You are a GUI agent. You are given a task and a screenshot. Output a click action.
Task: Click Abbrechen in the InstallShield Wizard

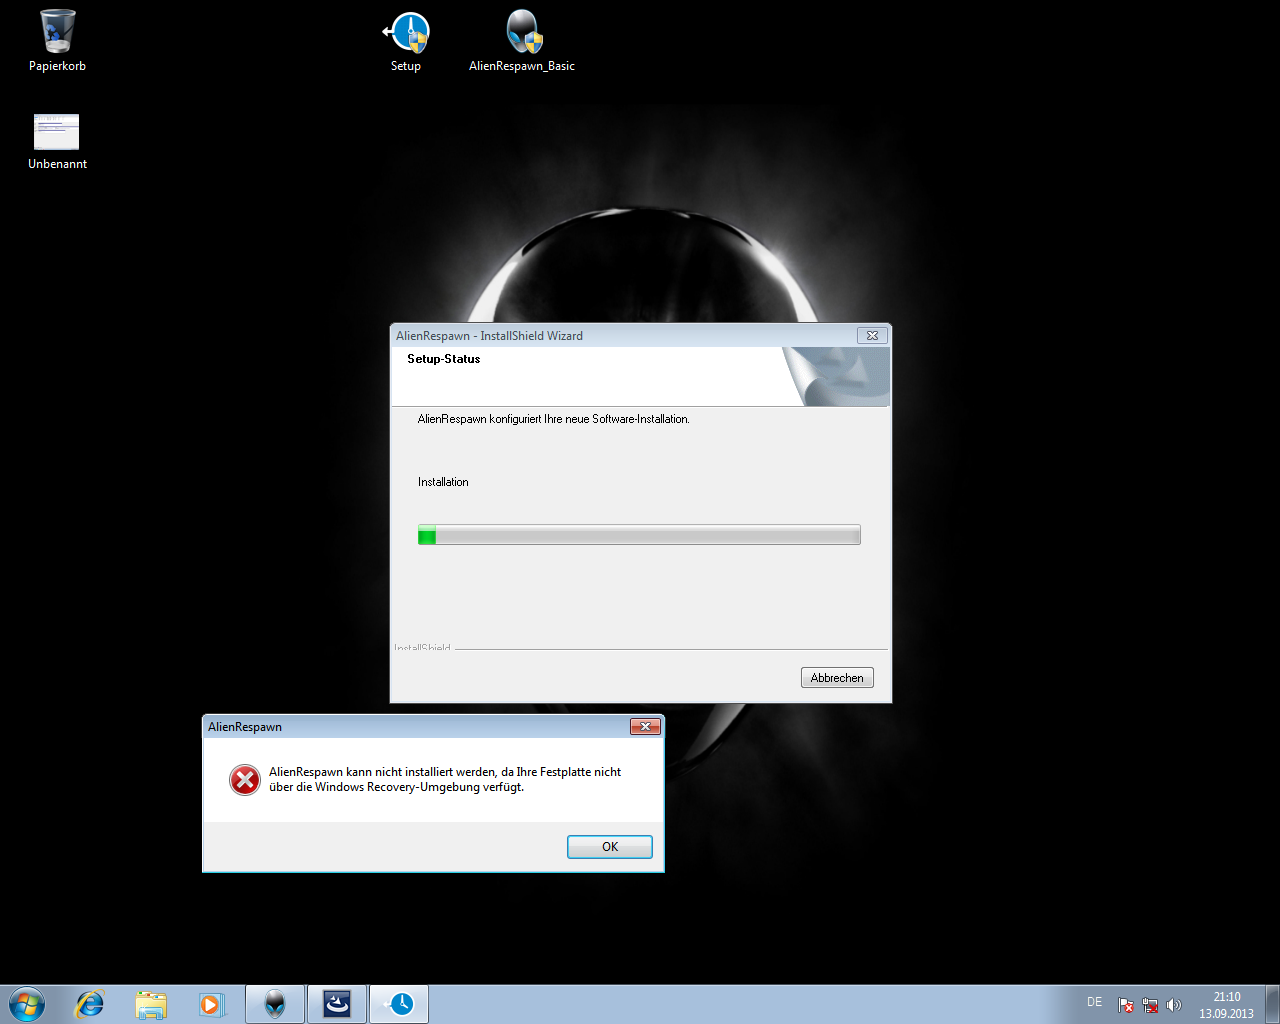[837, 678]
